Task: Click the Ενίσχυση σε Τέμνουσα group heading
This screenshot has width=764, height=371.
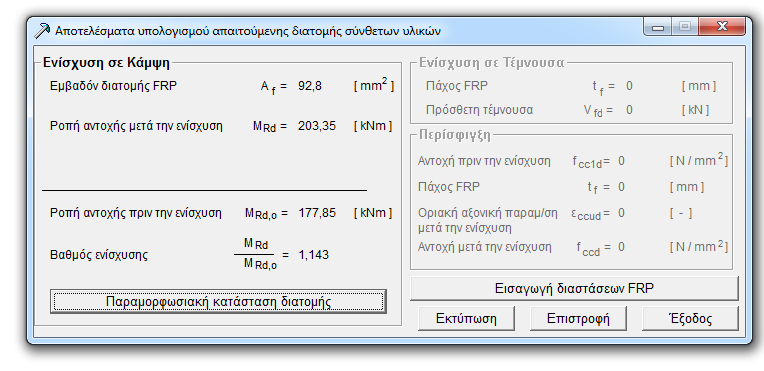Action: pos(492,62)
